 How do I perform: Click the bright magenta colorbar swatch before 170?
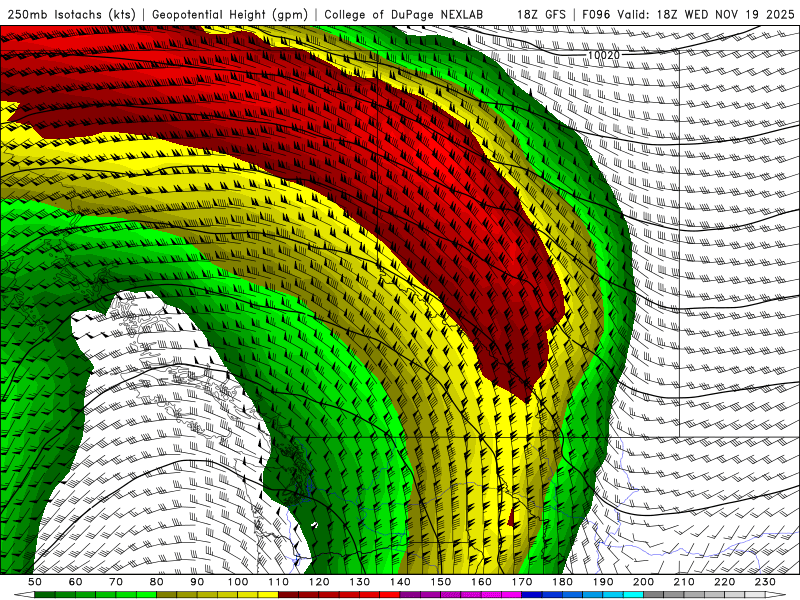click(511, 594)
